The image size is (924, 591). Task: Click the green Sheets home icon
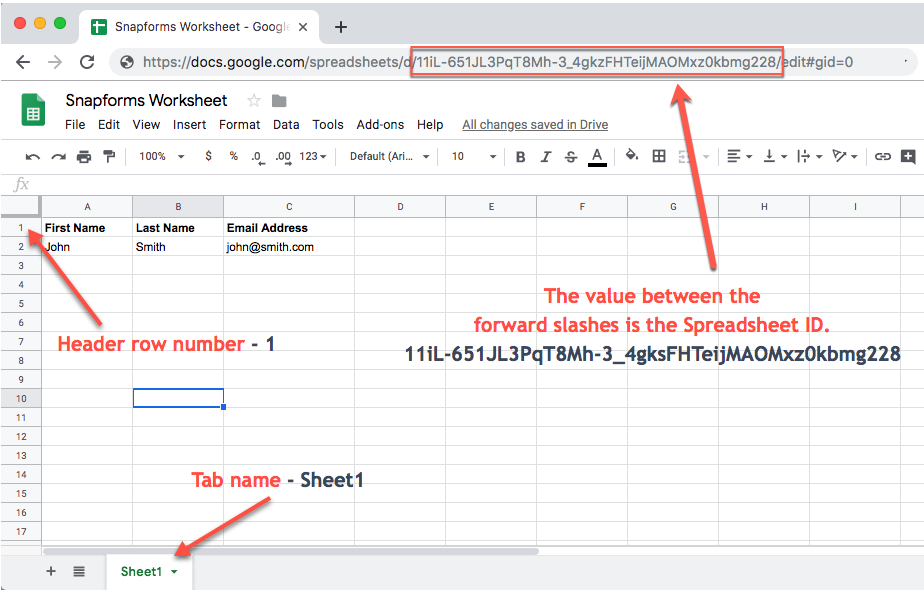pyautogui.click(x=33, y=110)
